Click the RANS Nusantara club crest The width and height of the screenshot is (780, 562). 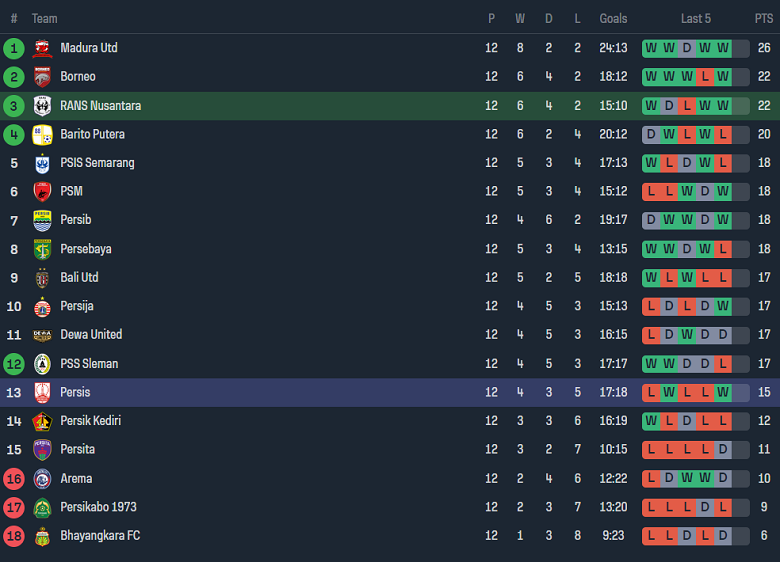(42, 106)
